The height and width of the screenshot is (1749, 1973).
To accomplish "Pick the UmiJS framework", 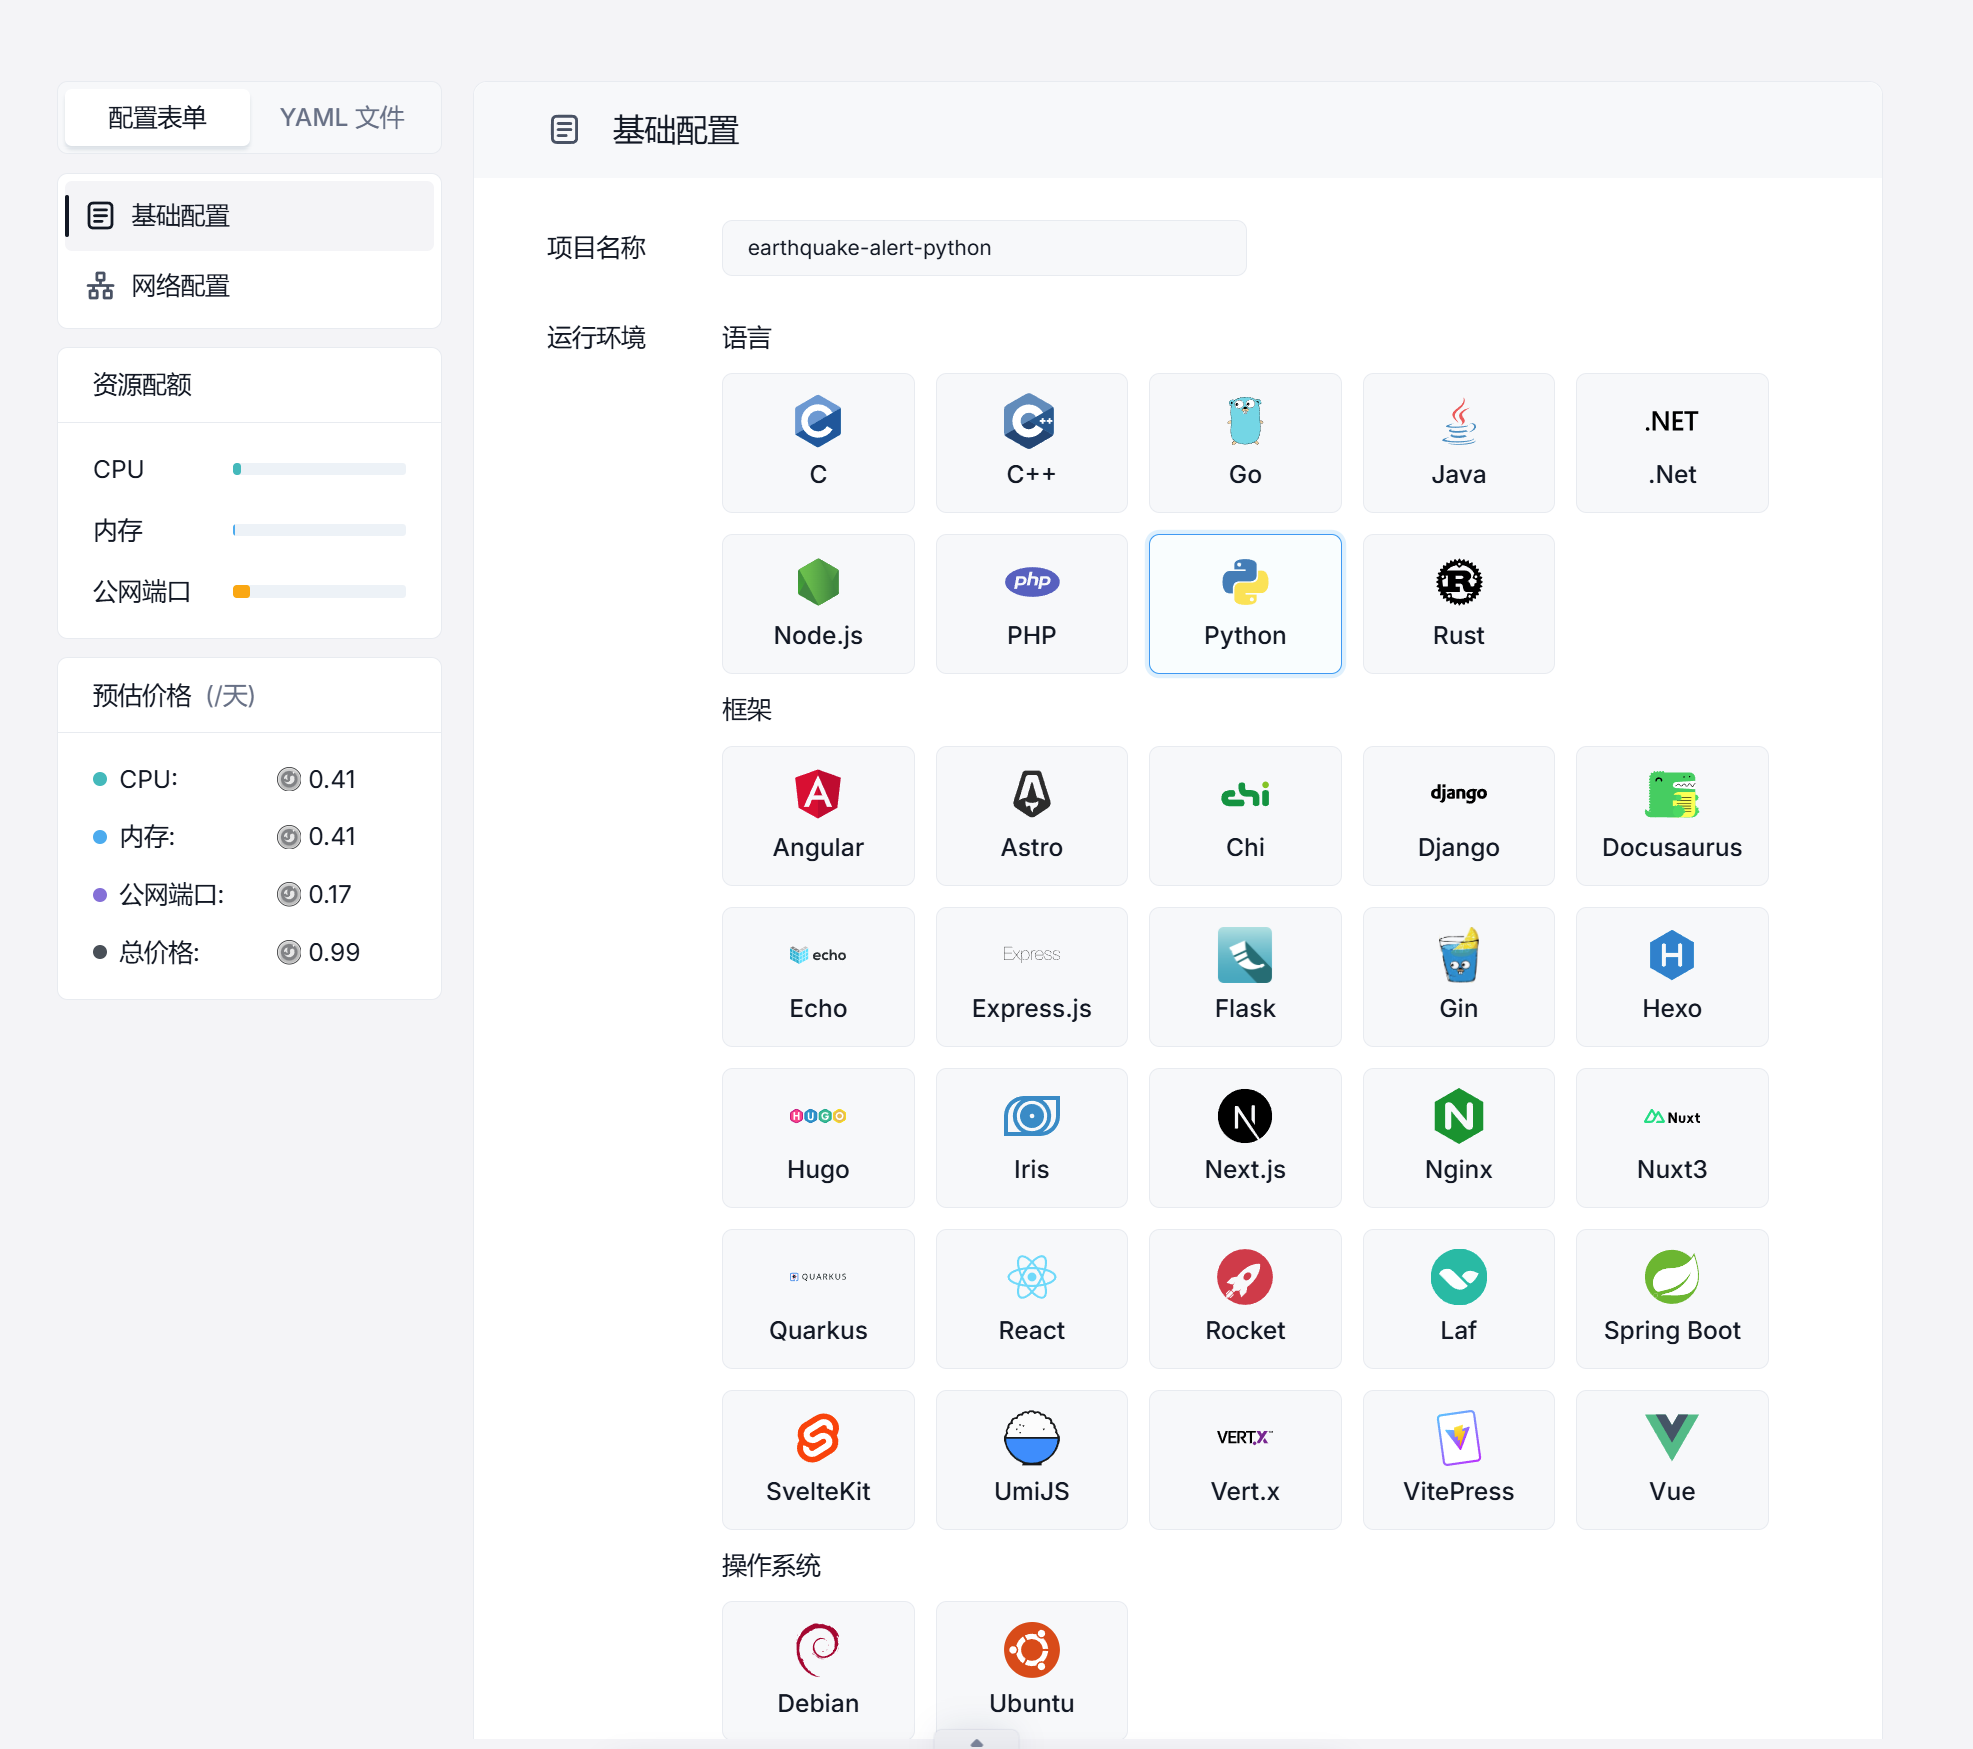I will [1031, 1460].
